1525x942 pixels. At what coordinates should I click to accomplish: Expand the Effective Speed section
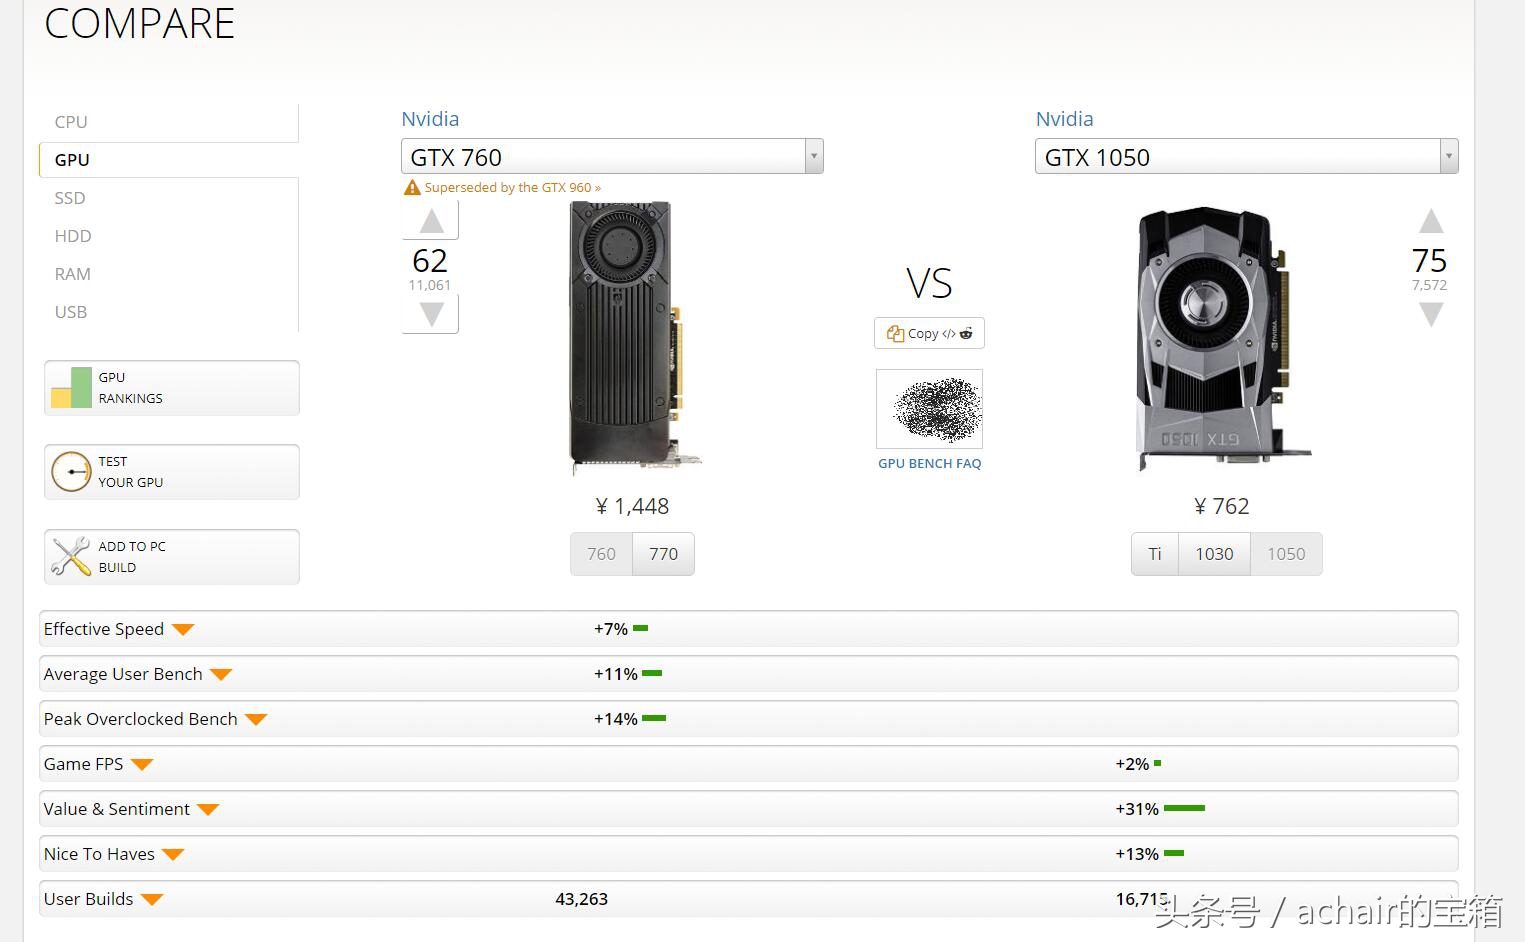pyautogui.click(x=182, y=629)
